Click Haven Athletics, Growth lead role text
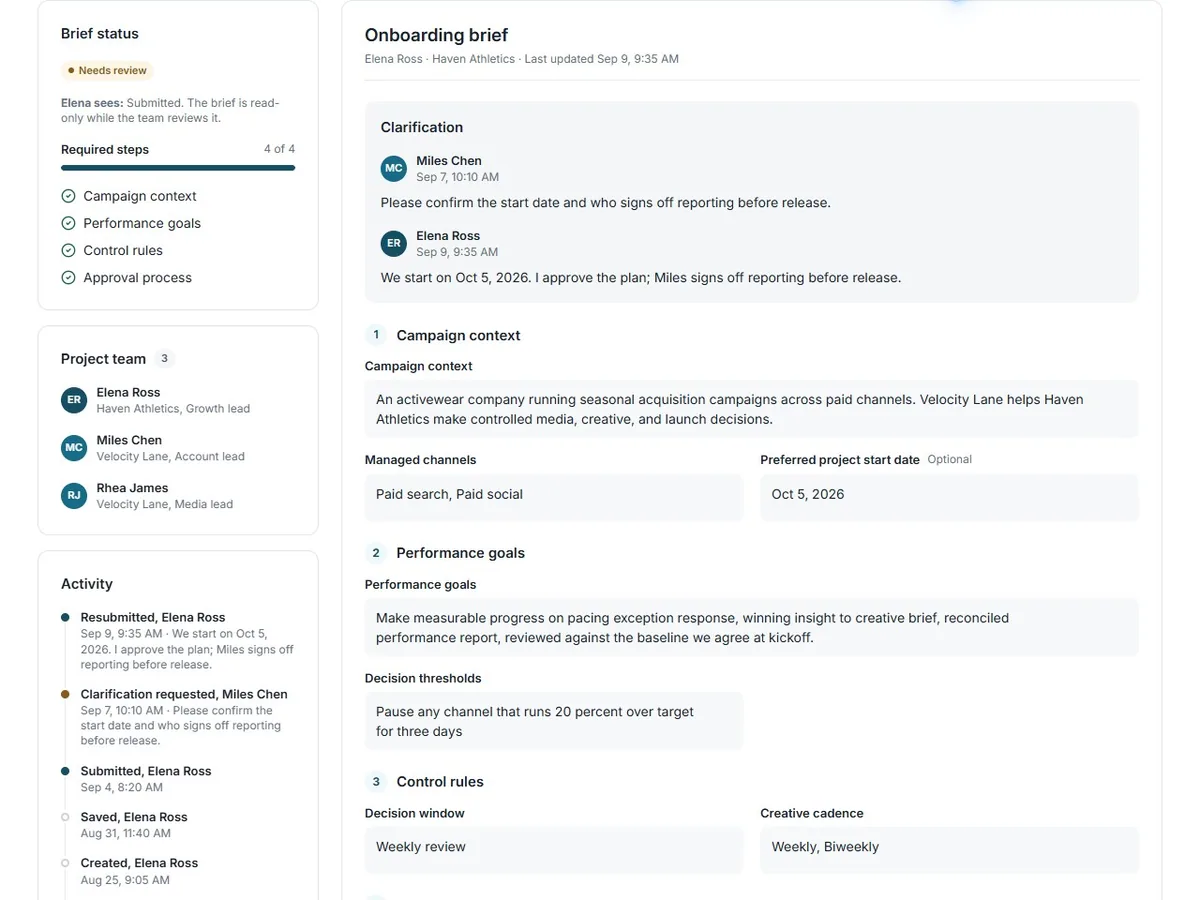 click(173, 408)
